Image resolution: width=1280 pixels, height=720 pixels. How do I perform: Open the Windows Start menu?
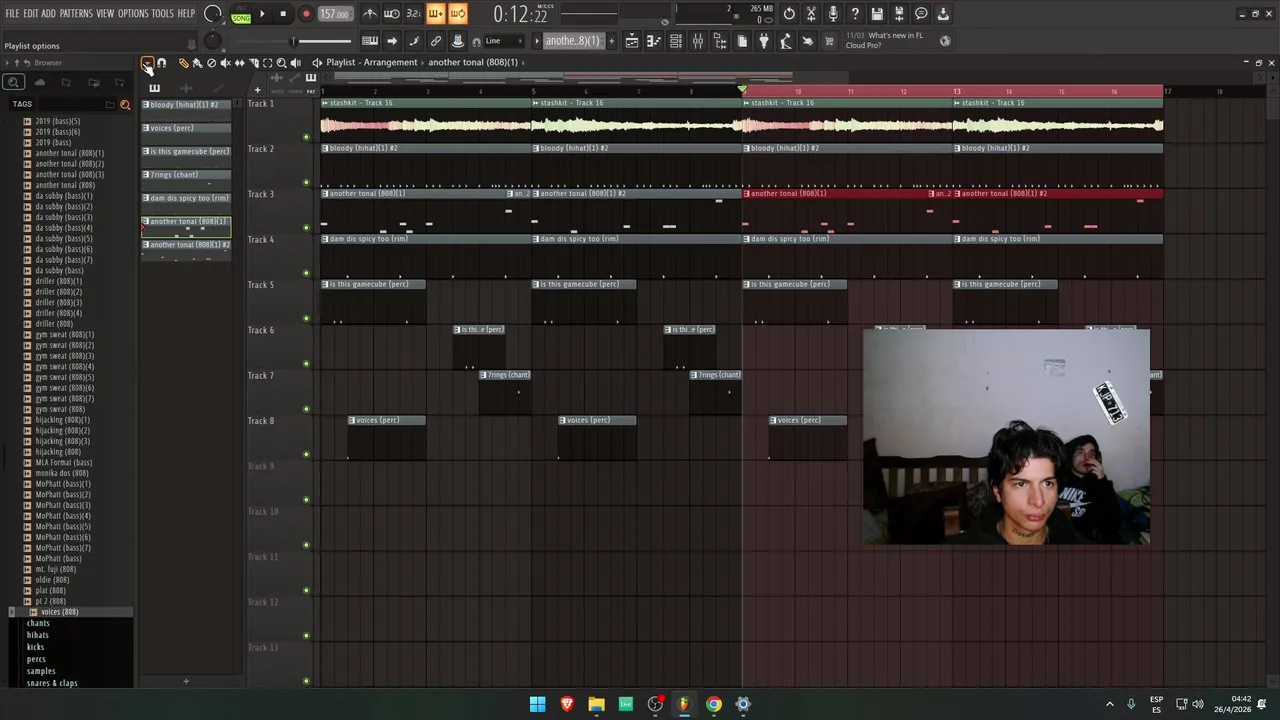537,704
